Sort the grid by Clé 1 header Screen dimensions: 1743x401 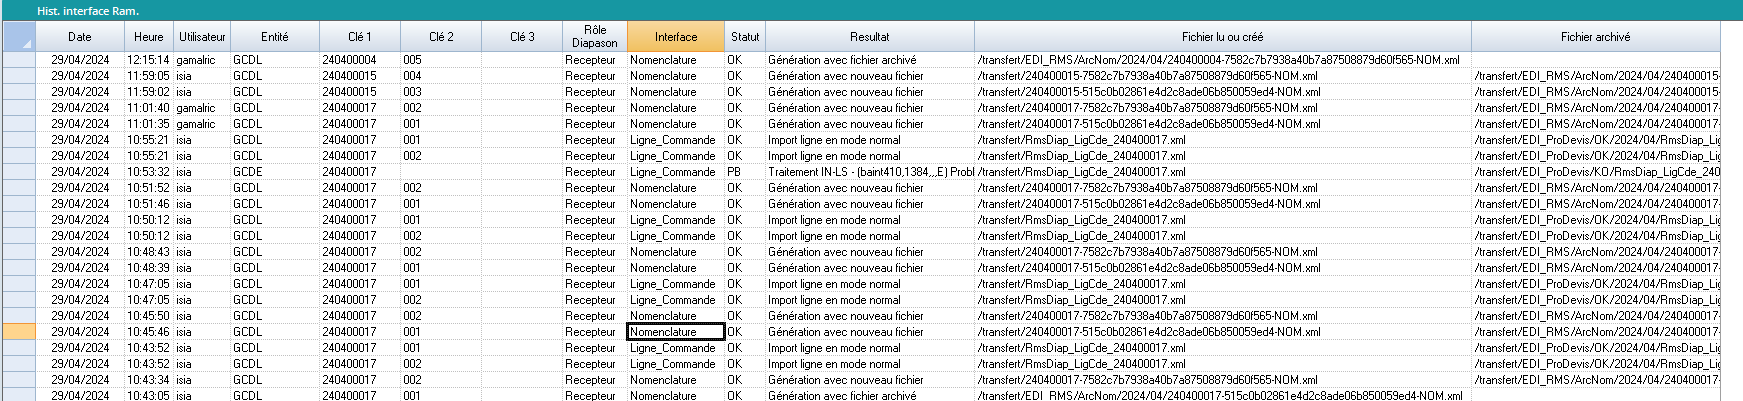coord(359,37)
